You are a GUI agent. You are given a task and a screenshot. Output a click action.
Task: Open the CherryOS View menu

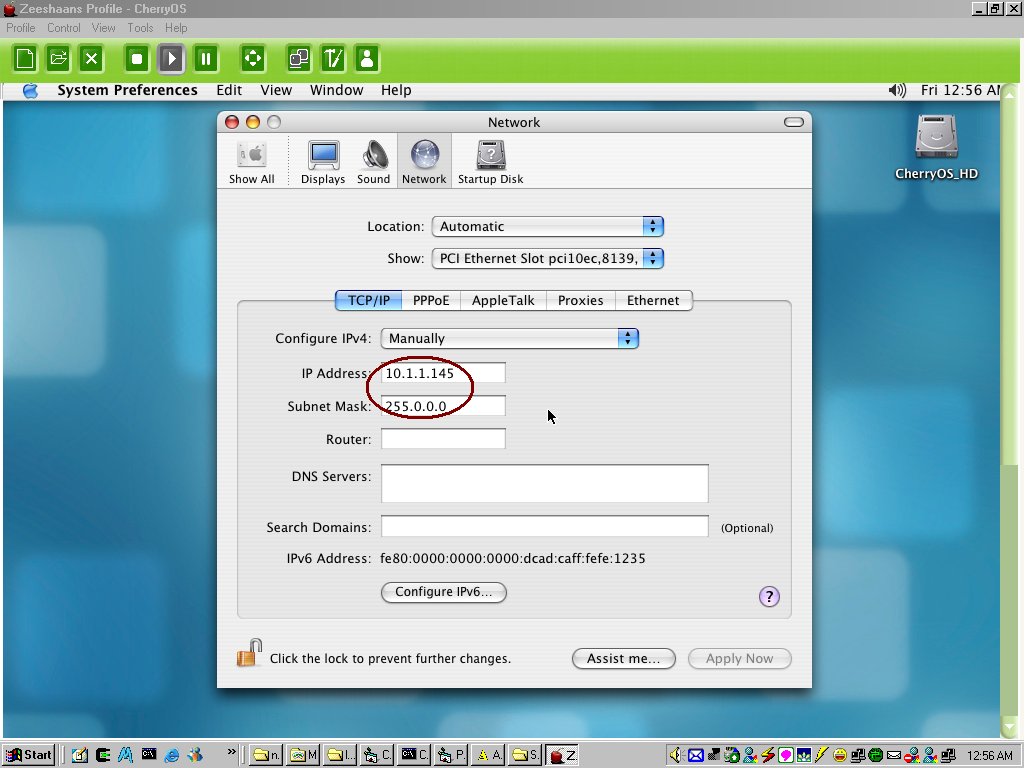[103, 28]
